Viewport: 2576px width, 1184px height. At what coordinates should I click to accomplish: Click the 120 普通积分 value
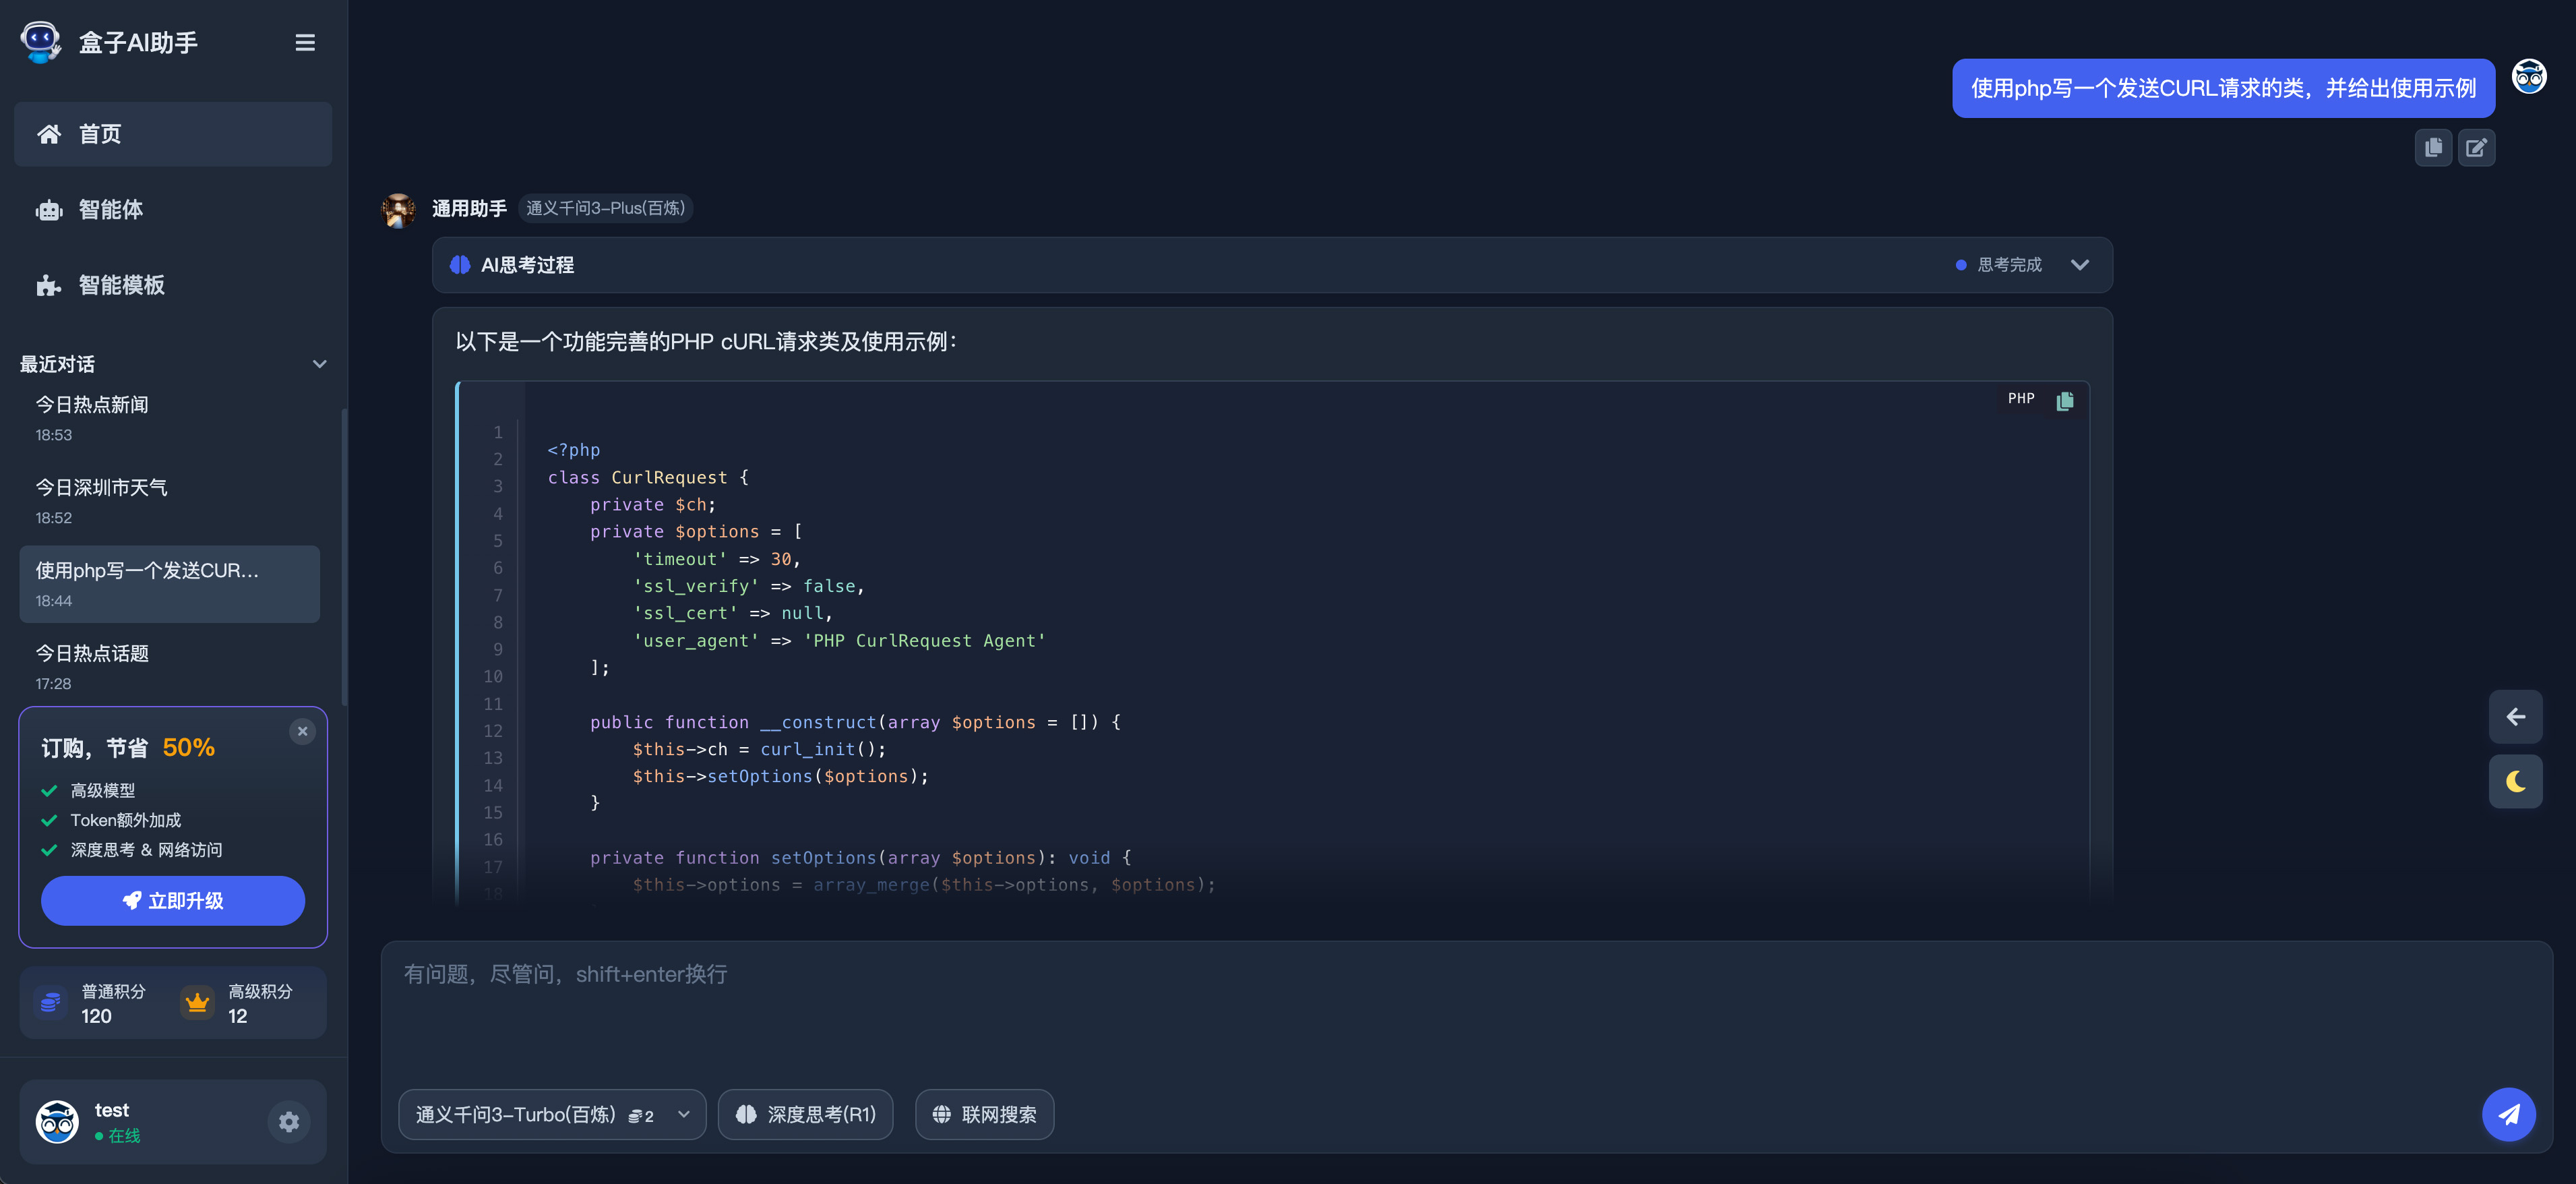pos(96,1016)
